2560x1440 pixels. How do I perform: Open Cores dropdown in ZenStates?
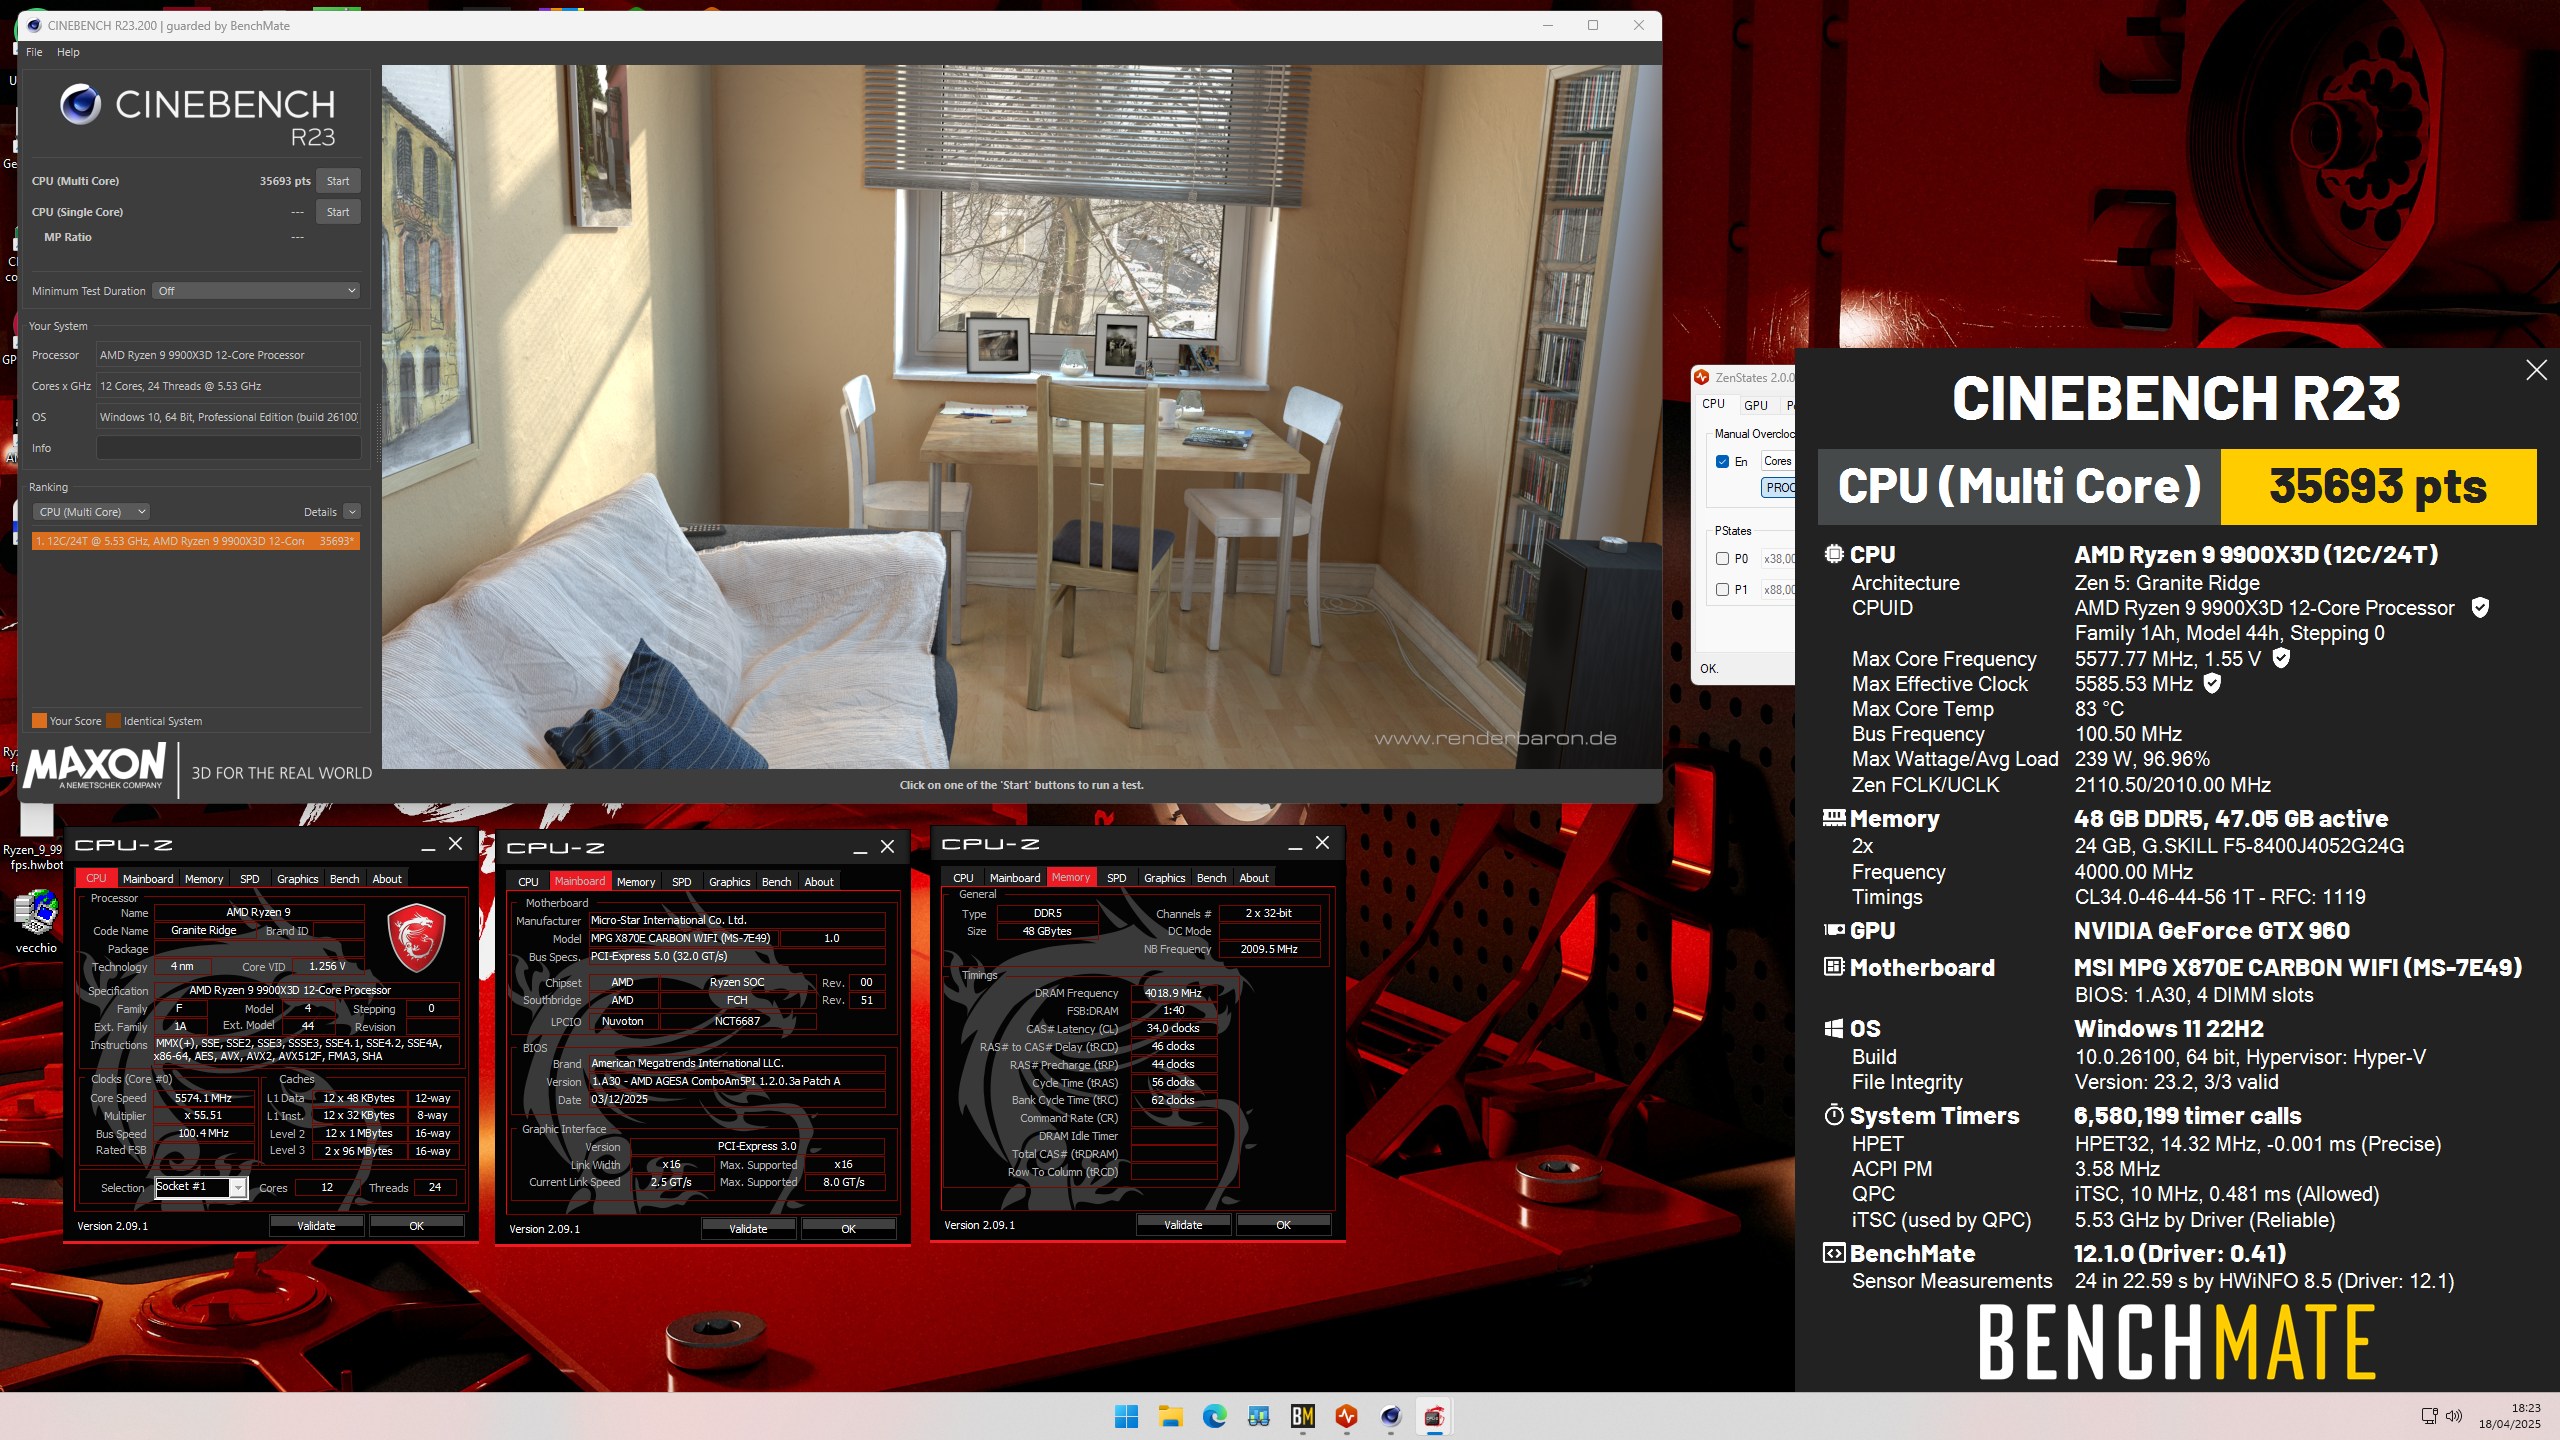pos(1778,461)
